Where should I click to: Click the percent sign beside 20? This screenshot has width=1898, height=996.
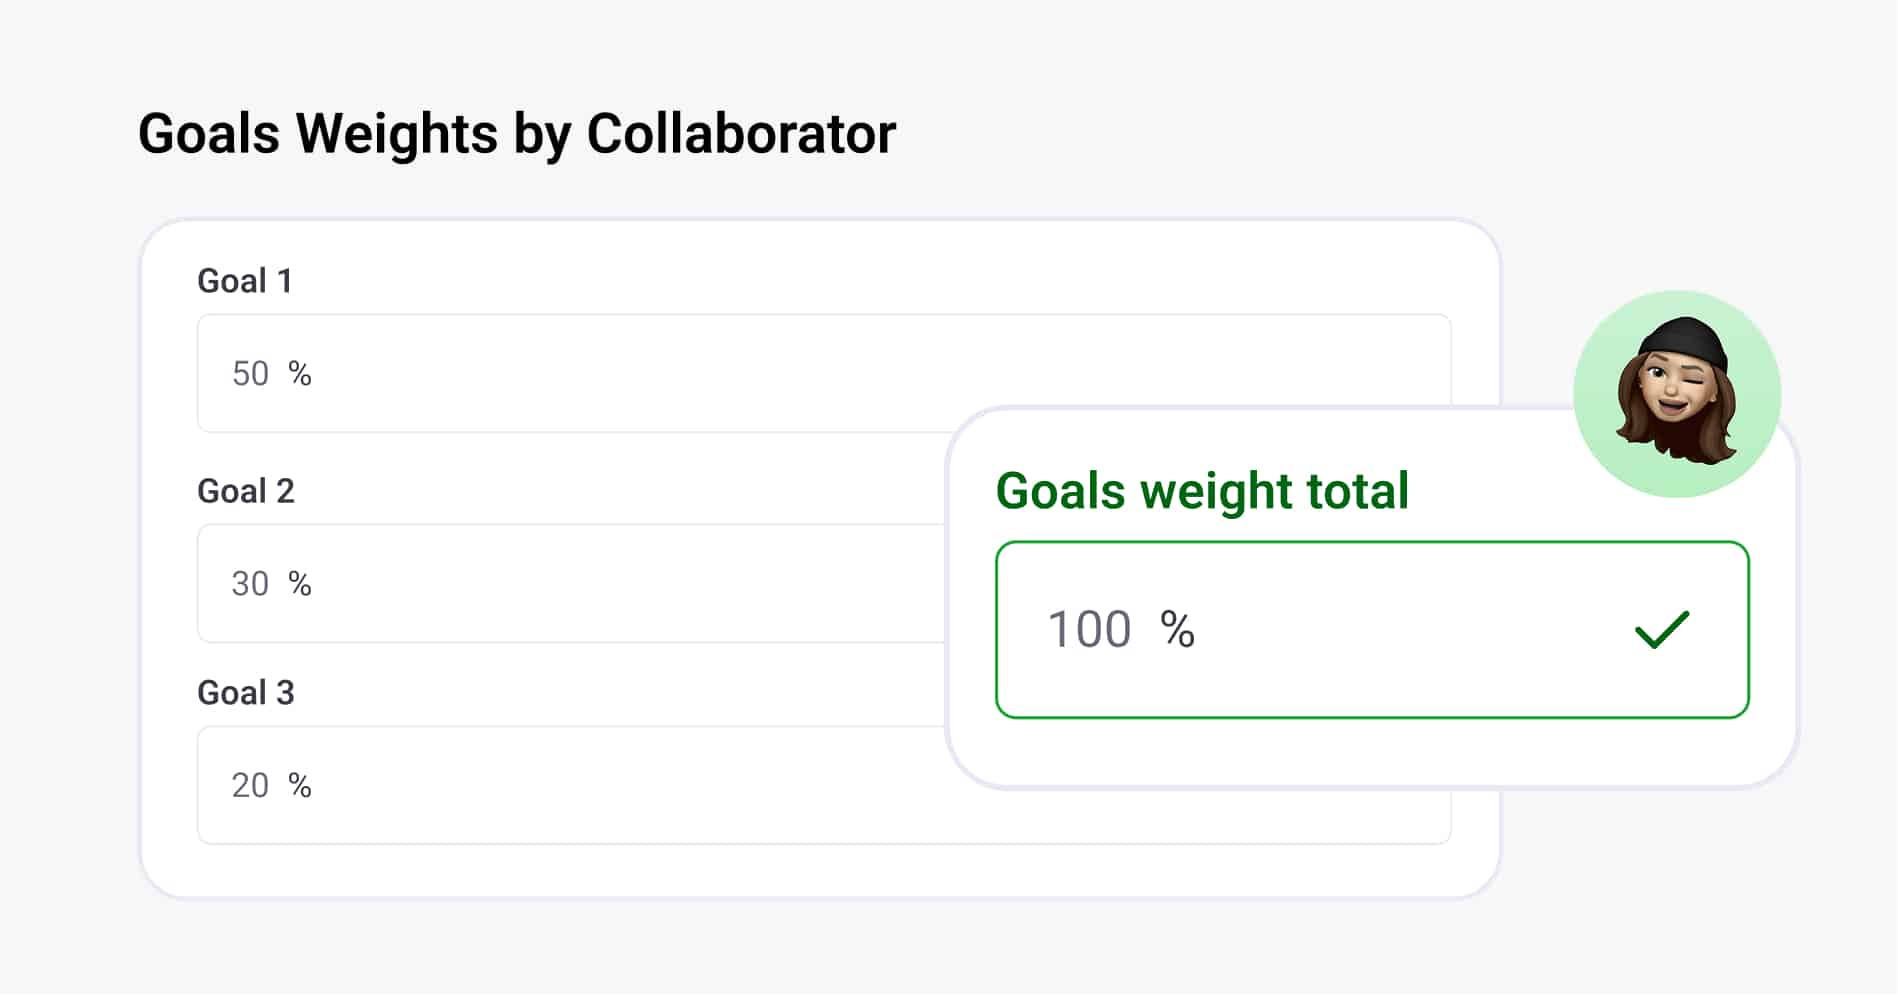click(300, 786)
